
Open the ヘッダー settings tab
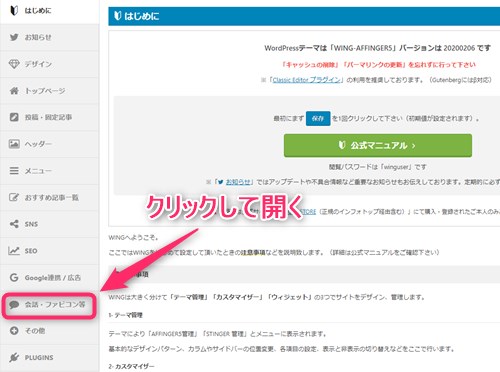pyautogui.click(x=49, y=144)
